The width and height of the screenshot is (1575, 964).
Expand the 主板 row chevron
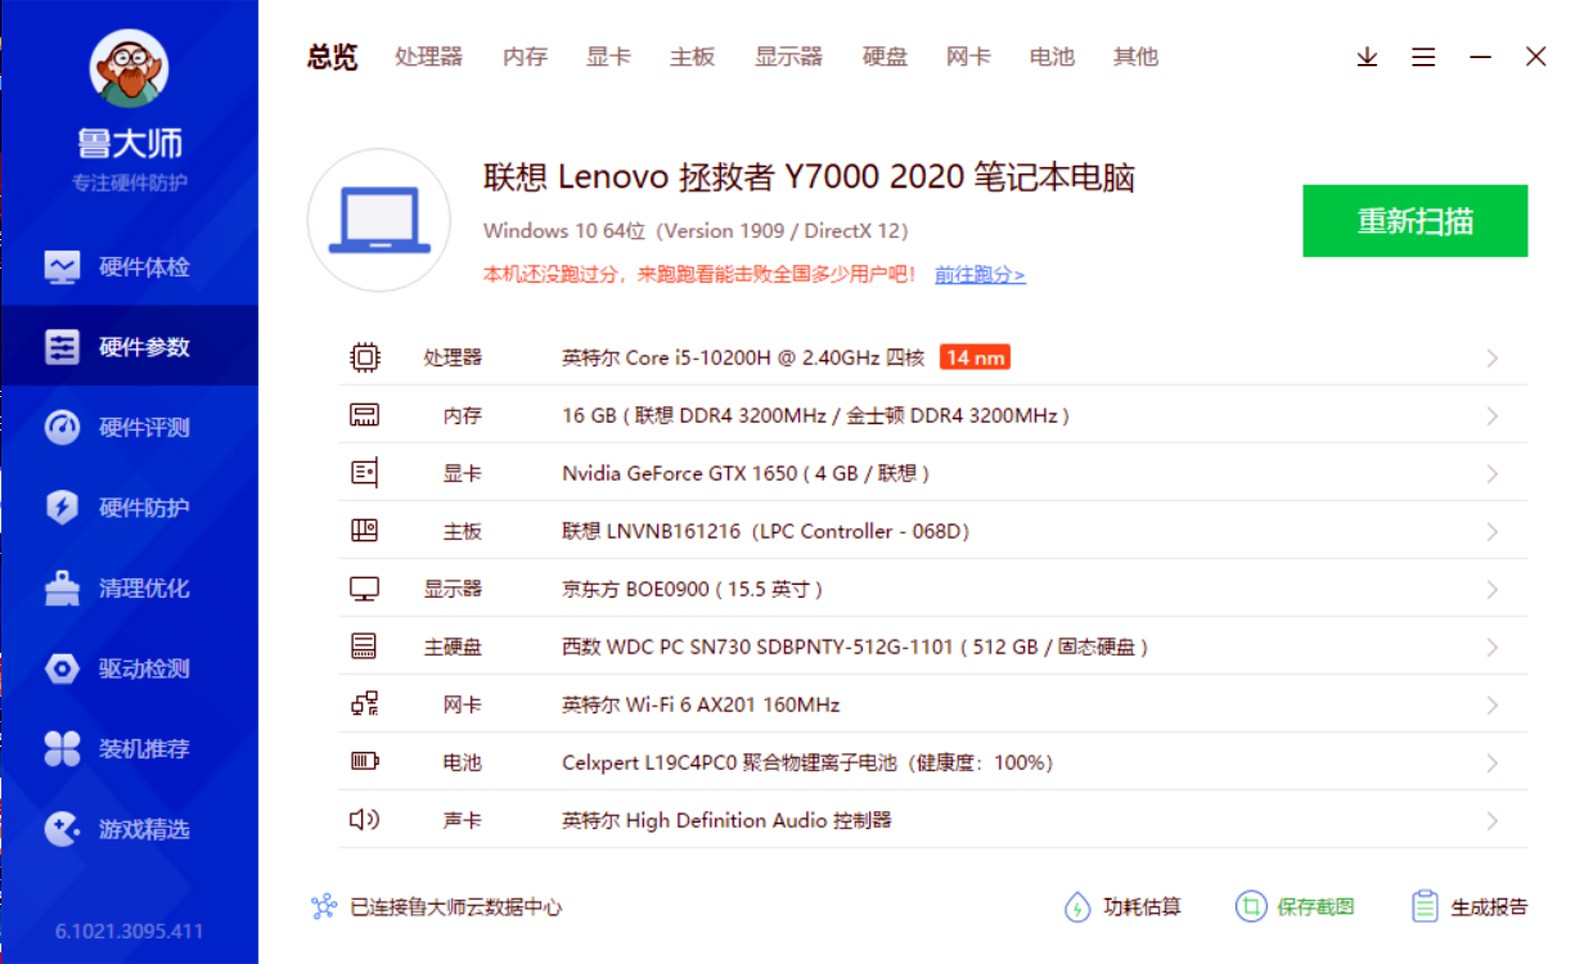(x=1492, y=532)
